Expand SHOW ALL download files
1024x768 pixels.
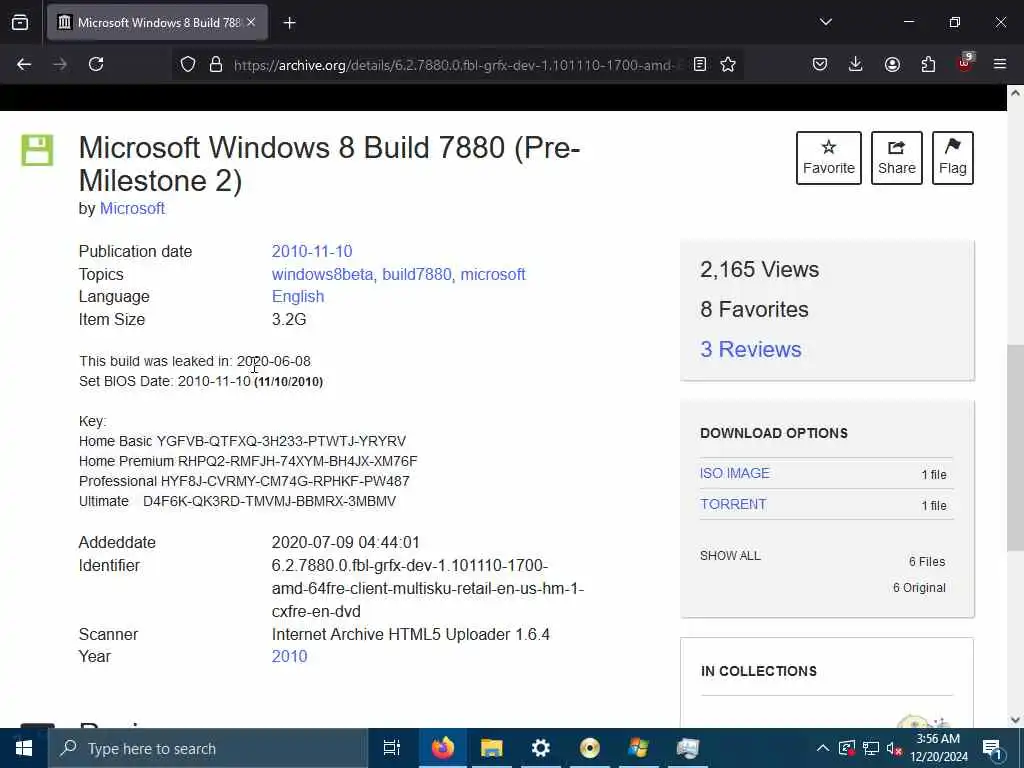(730, 556)
